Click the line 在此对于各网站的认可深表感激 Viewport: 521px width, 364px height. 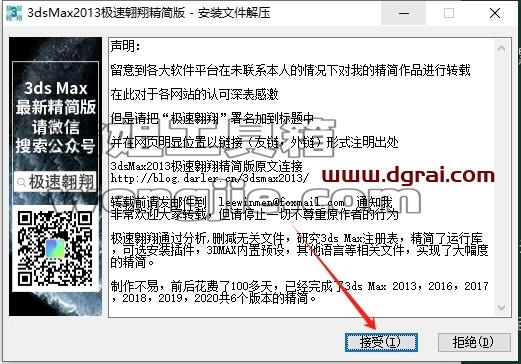point(194,94)
